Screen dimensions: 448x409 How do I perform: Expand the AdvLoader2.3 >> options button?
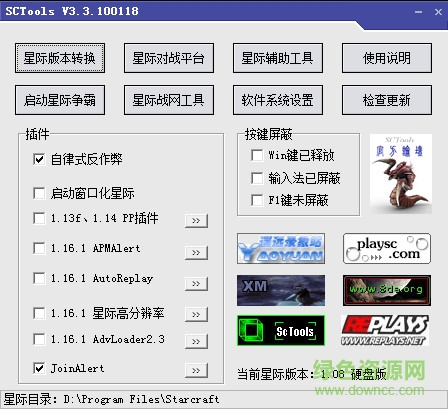point(196,342)
